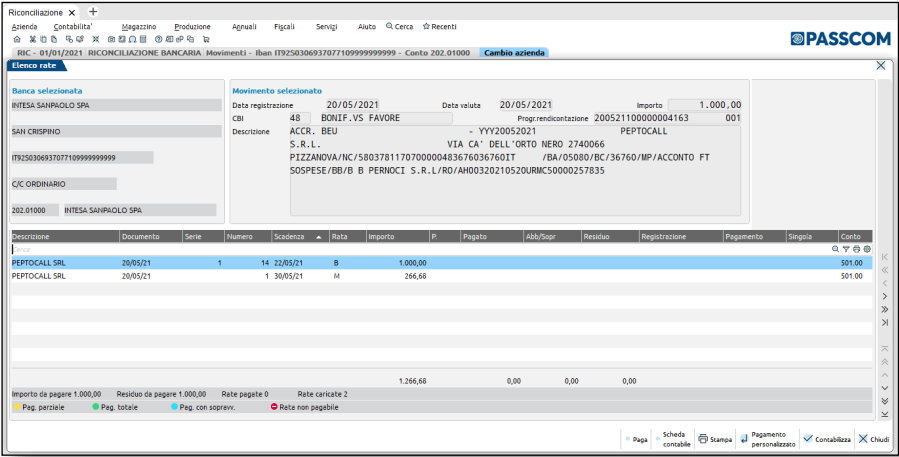
Task: Click the double down chevron navigation arrow
Action: coord(885,401)
